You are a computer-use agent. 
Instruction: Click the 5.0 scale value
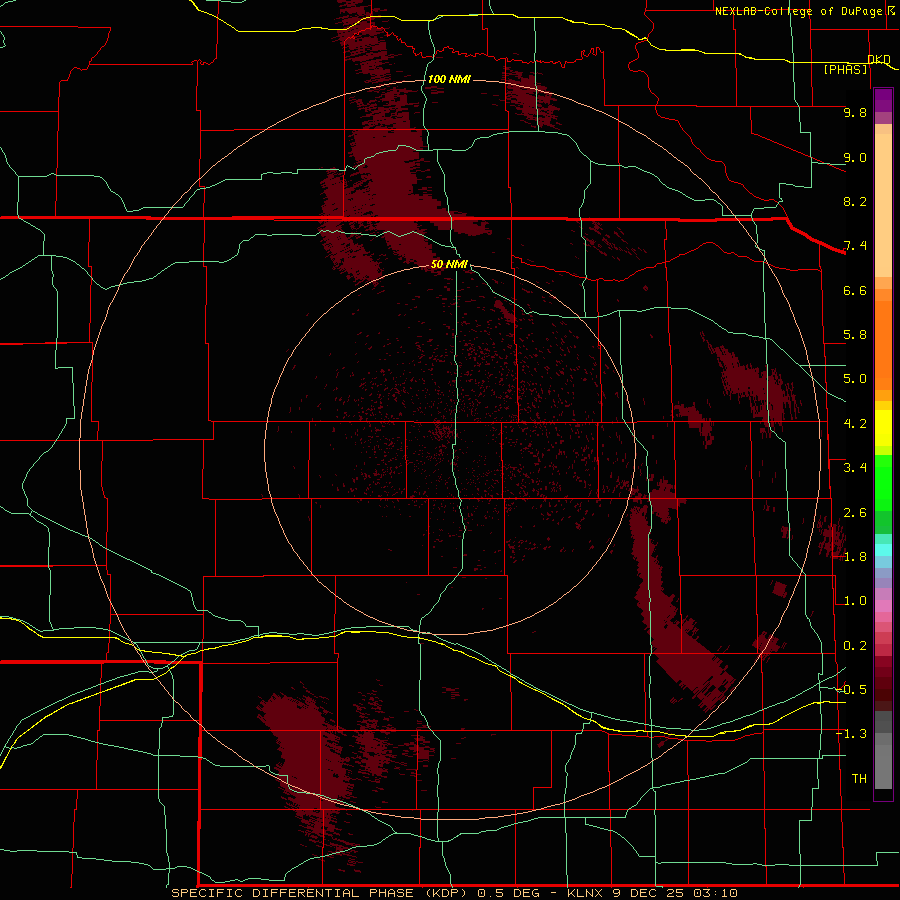855,379
